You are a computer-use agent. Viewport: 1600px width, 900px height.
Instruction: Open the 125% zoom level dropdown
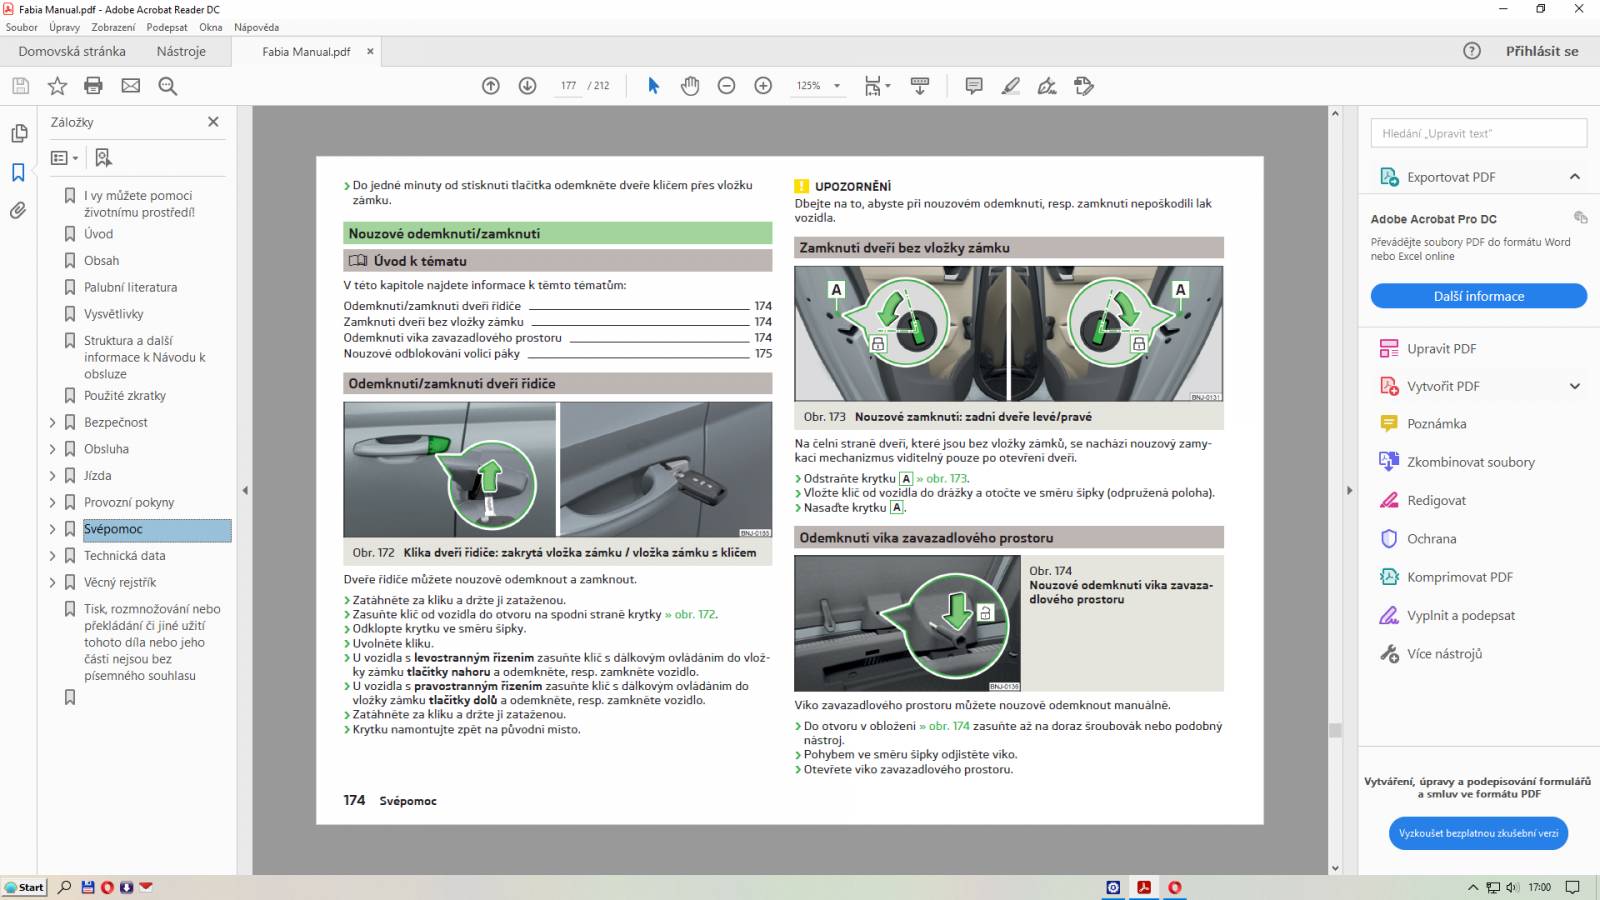point(837,86)
